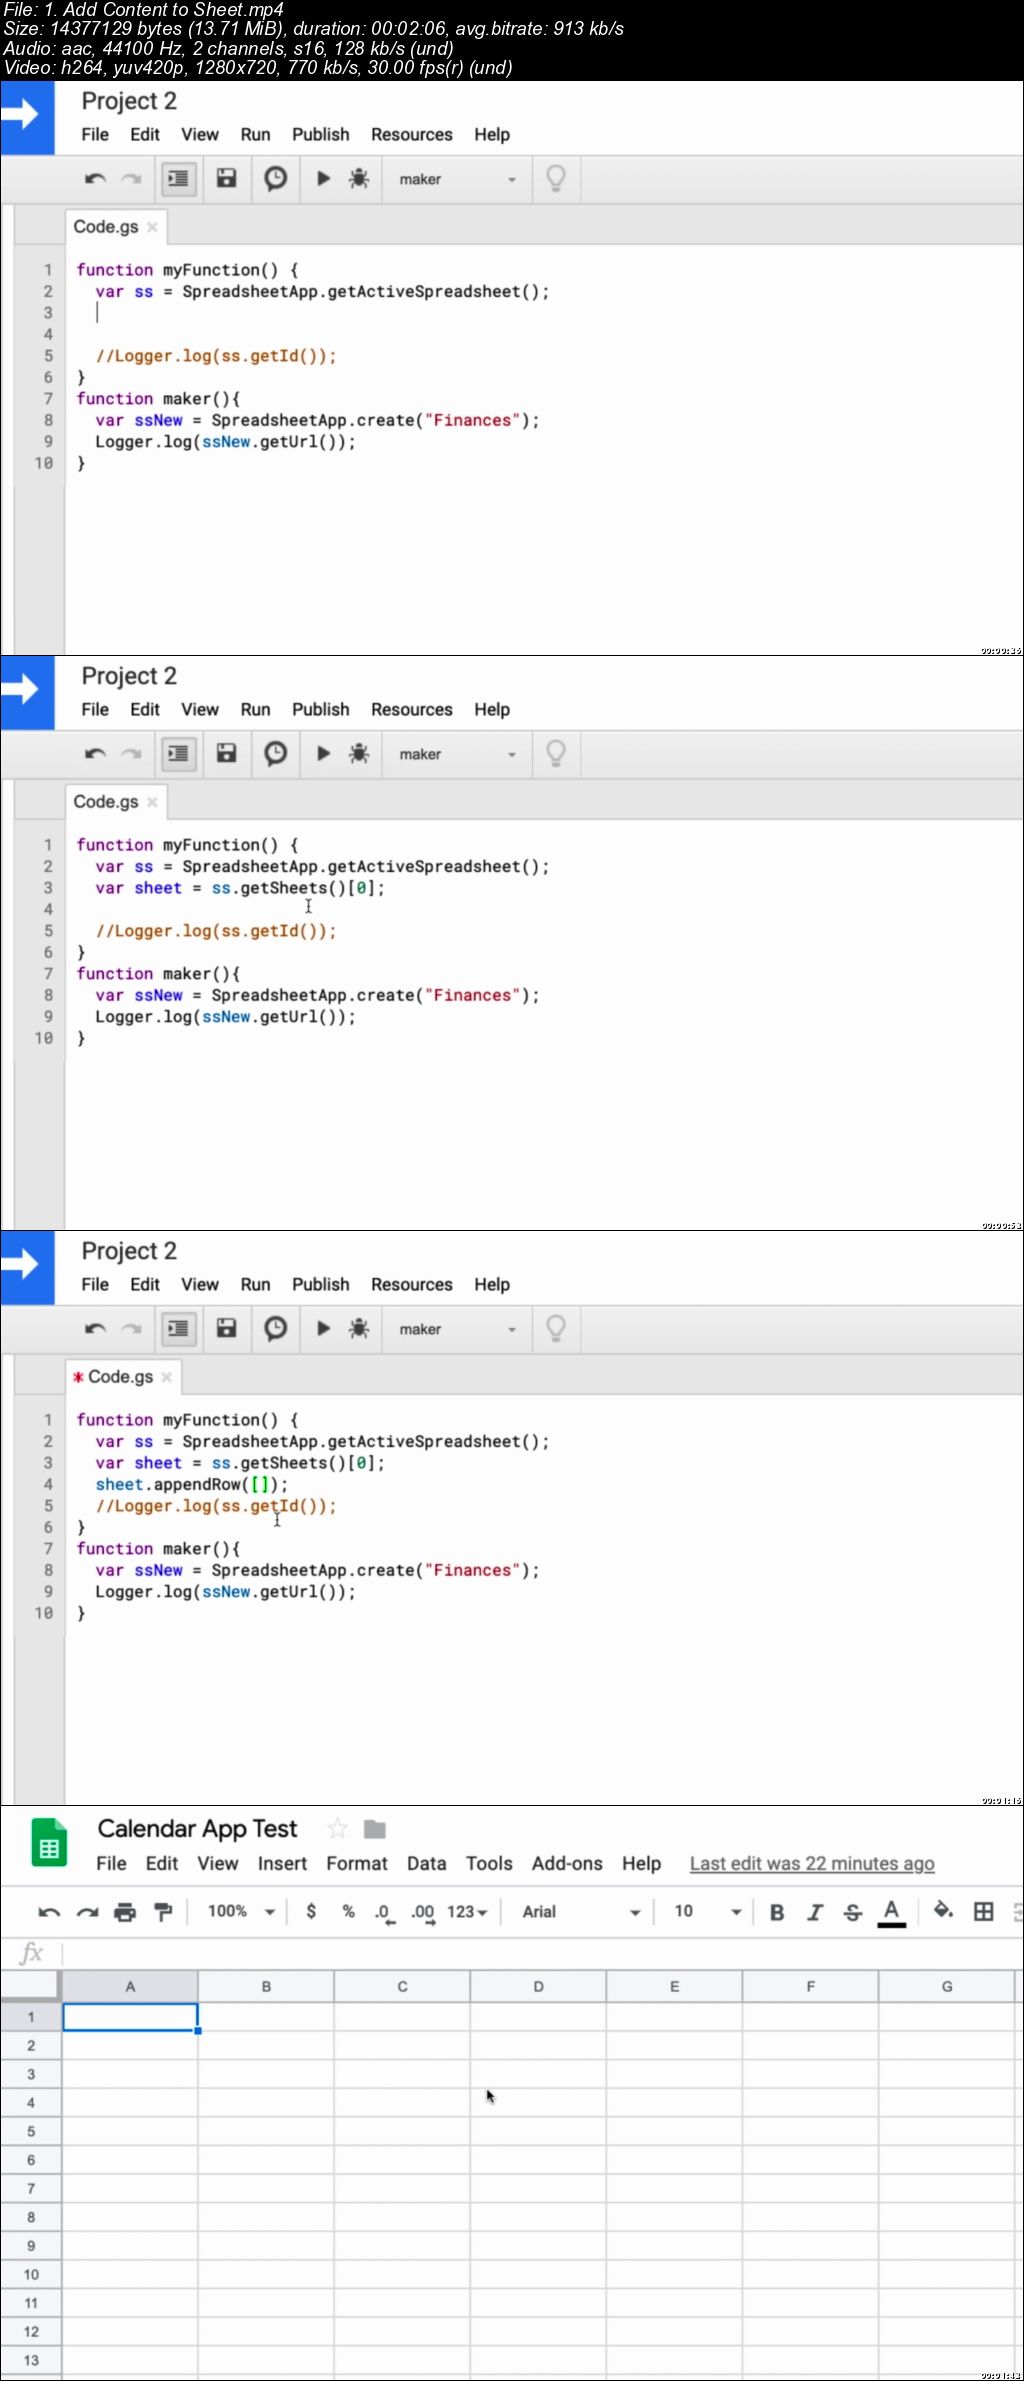Open 'Last edit was 22 minutes ago' link
The height and width of the screenshot is (2381, 1024).
812,1863
